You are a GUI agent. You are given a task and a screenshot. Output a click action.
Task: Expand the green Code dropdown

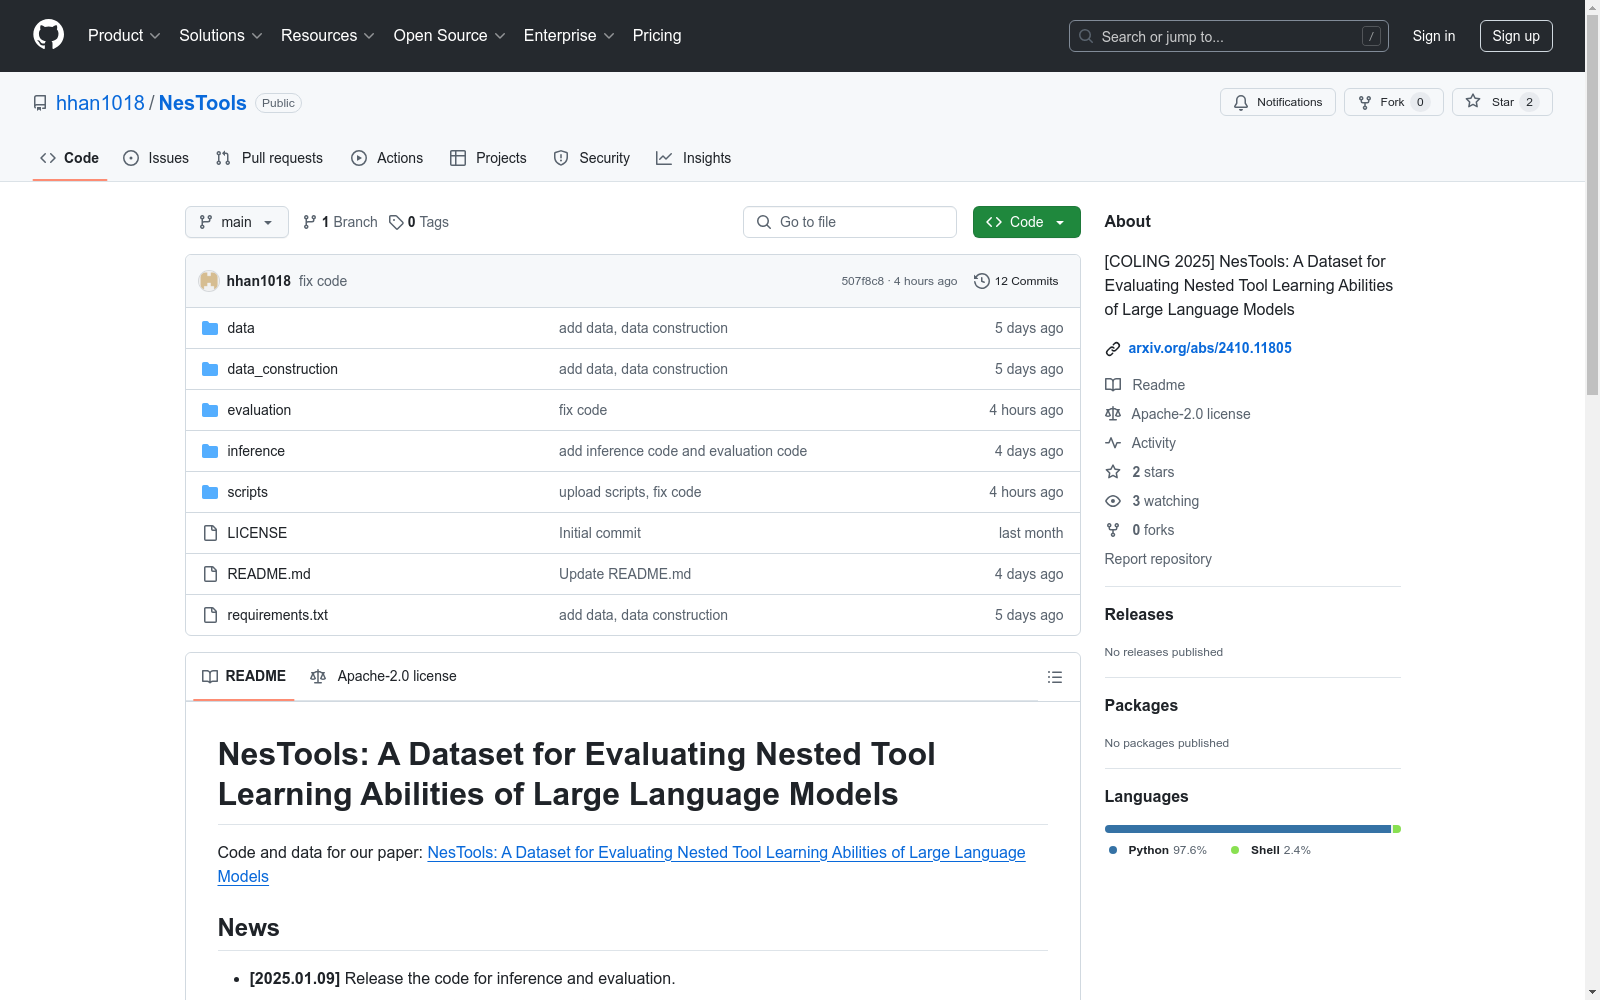pyautogui.click(x=1026, y=222)
